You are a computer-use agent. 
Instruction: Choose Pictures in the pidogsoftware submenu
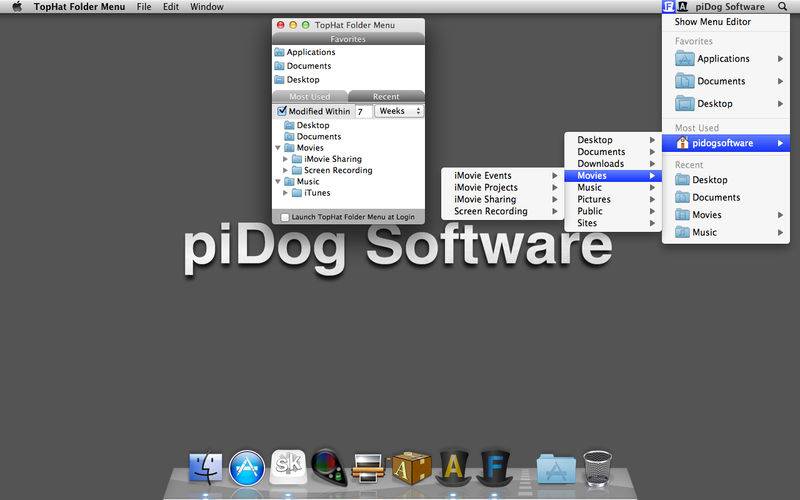(x=613, y=199)
